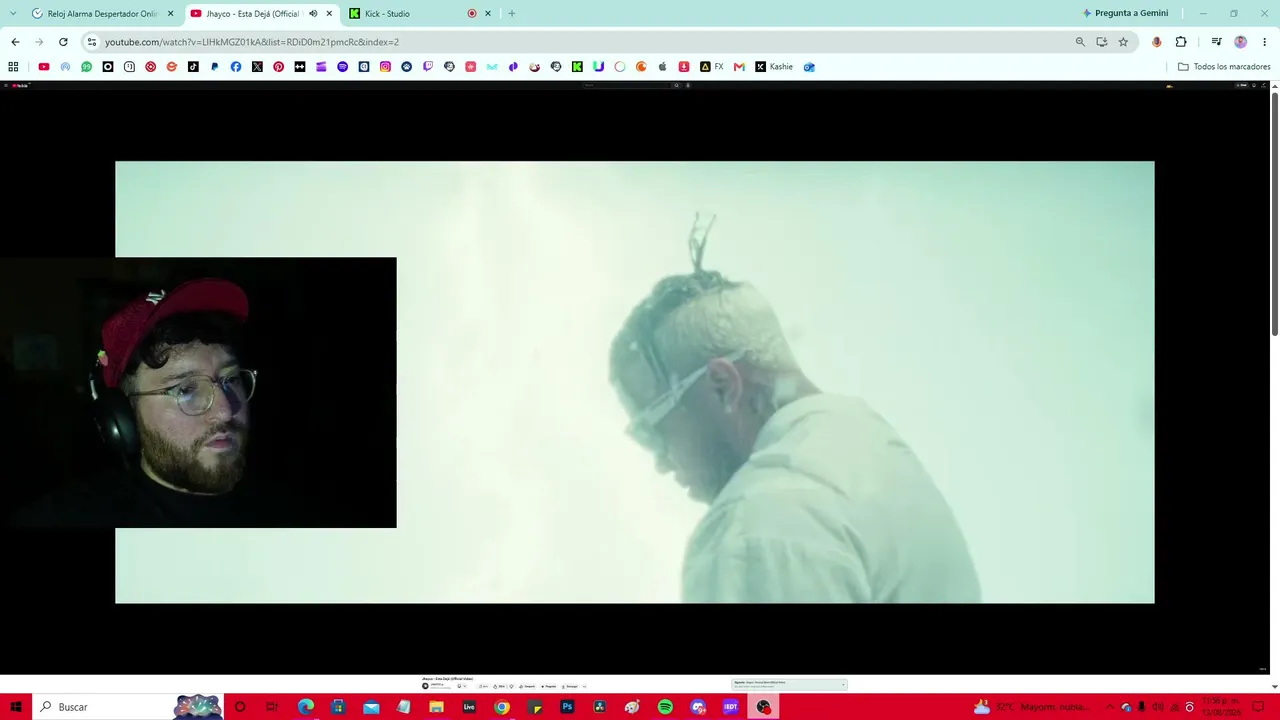This screenshot has width=1280, height=720.
Task: Open the tab search dropdown arrow
Action: [13, 14]
